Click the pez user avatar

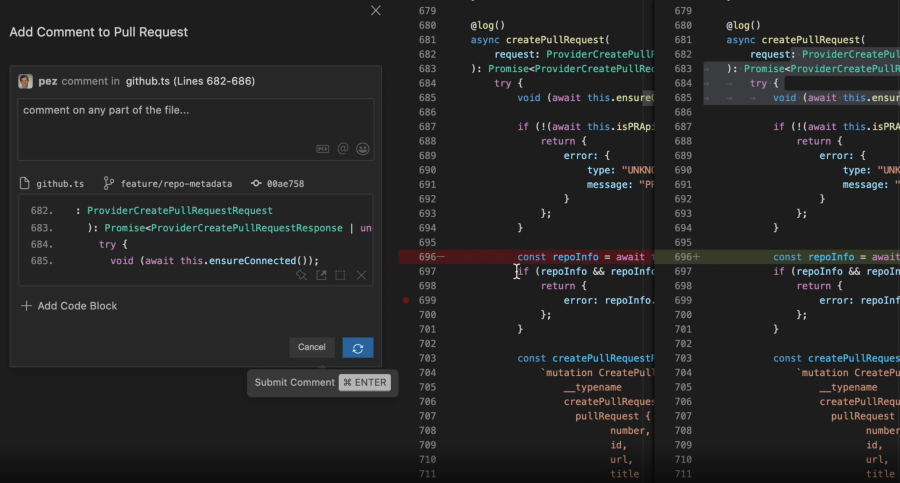pos(26,81)
